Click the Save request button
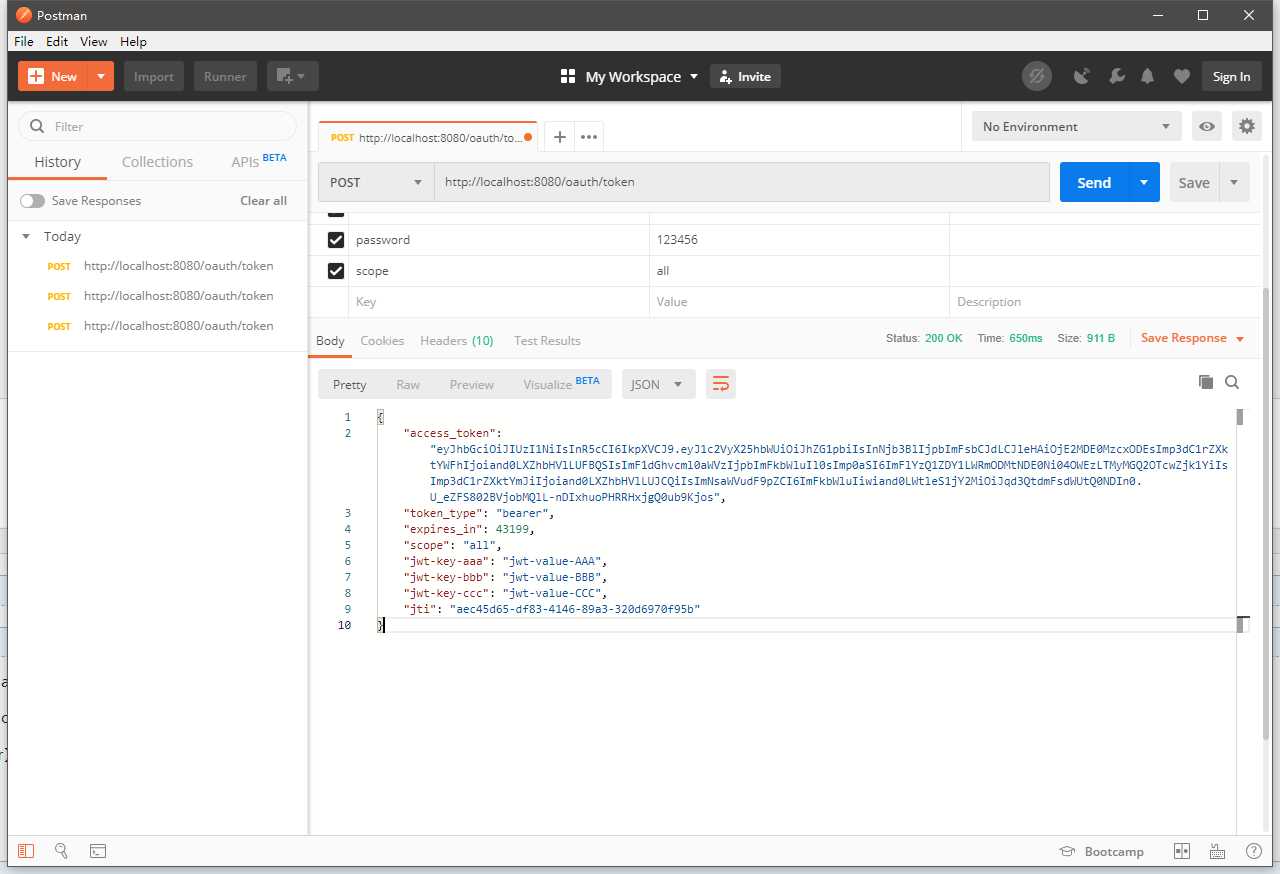The image size is (1280, 874). (x=1194, y=182)
